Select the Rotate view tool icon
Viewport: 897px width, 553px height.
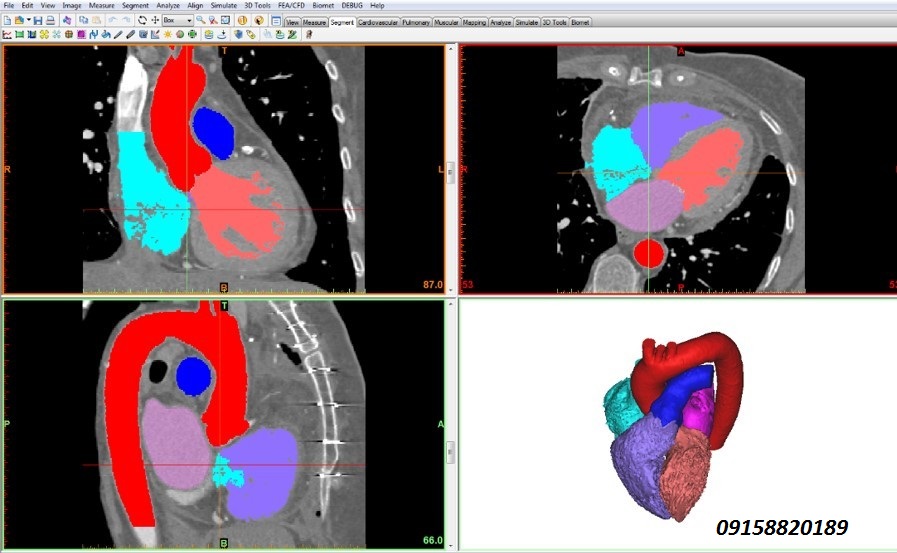click(142, 20)
